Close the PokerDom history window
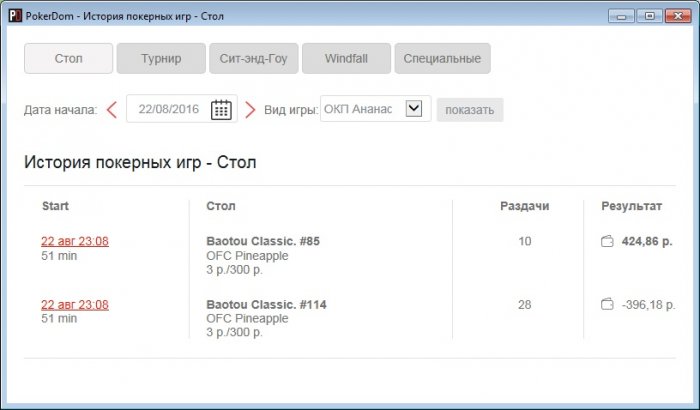 click(678, 16)
